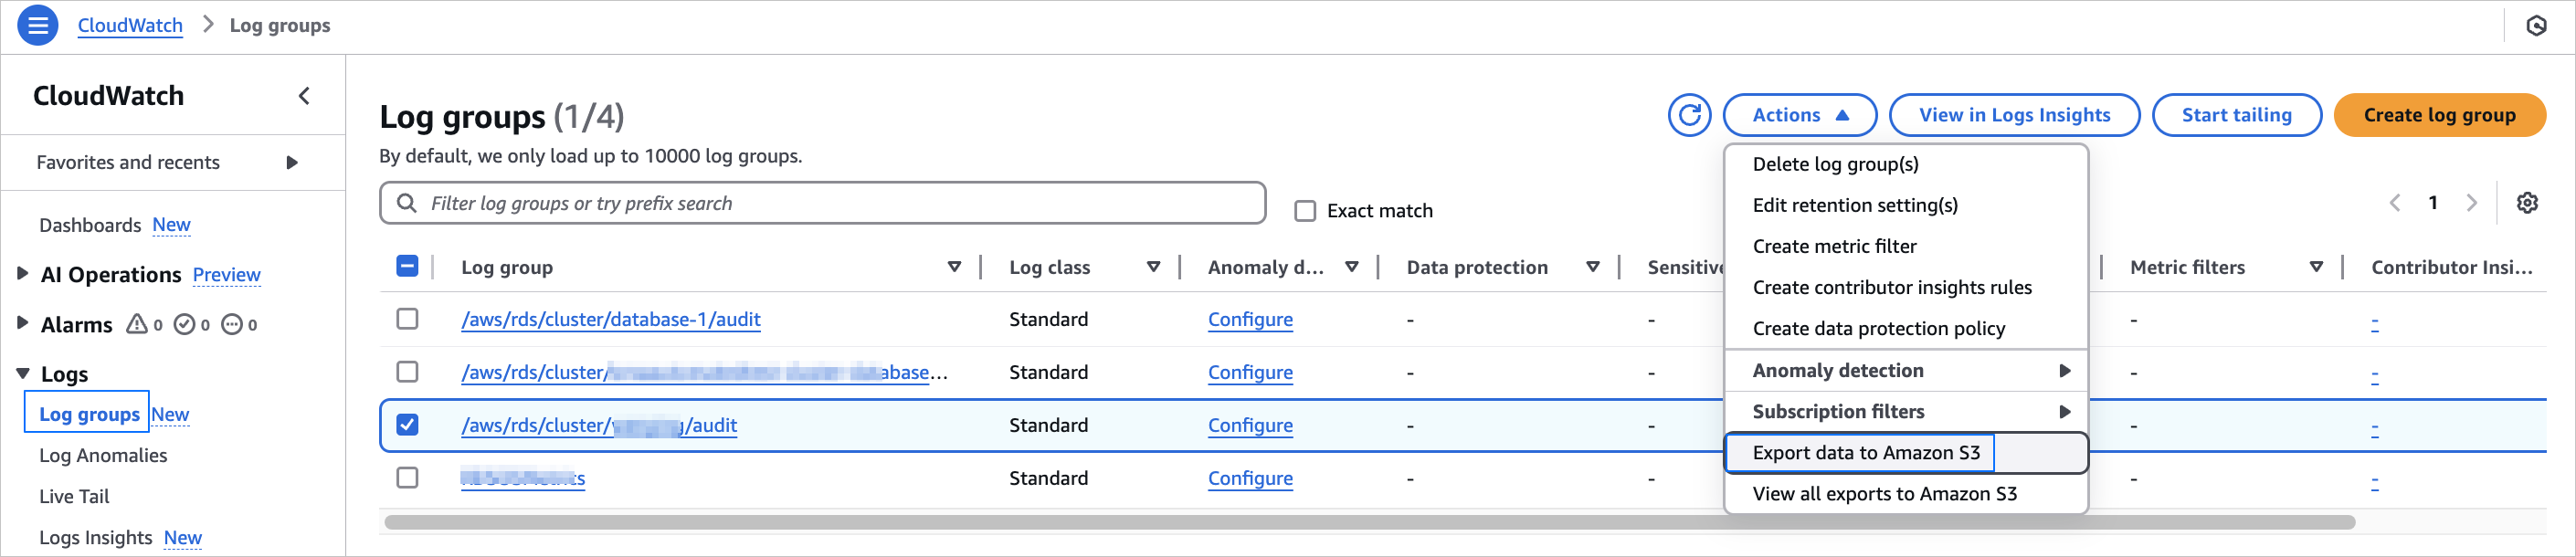Open the /aws/rds/cluster/database-1/audit link
This screenshot has width=2576, height=557.
(610, 320)
